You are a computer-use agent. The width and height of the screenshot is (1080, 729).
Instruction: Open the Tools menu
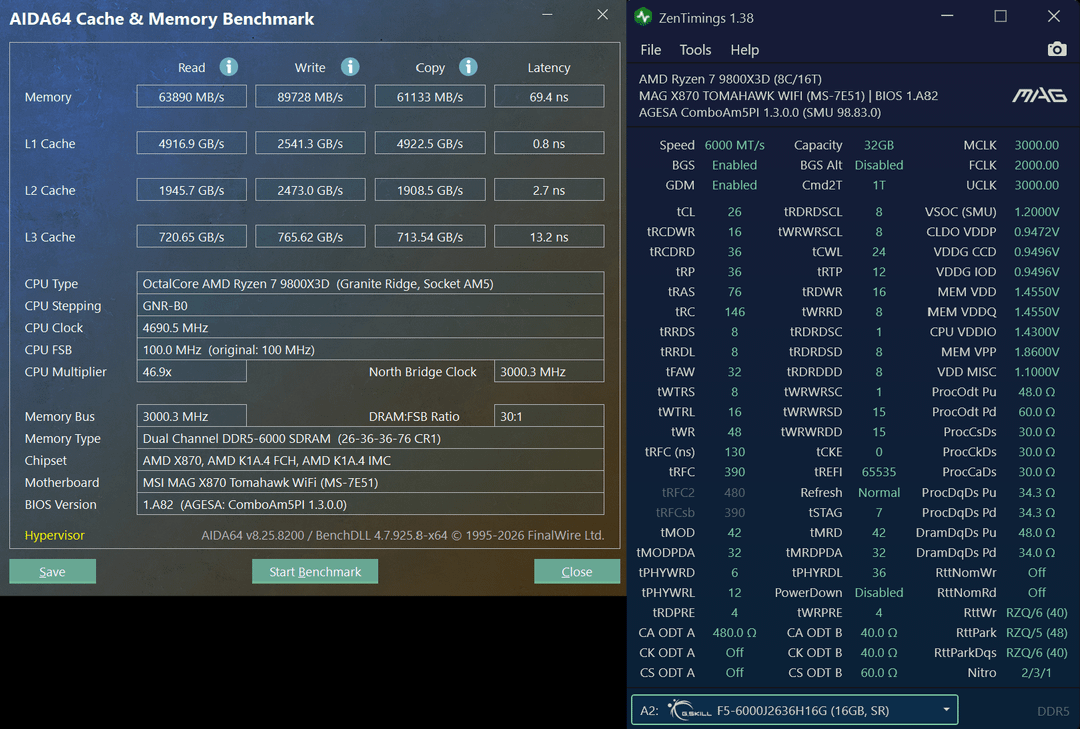coord(695,50)
